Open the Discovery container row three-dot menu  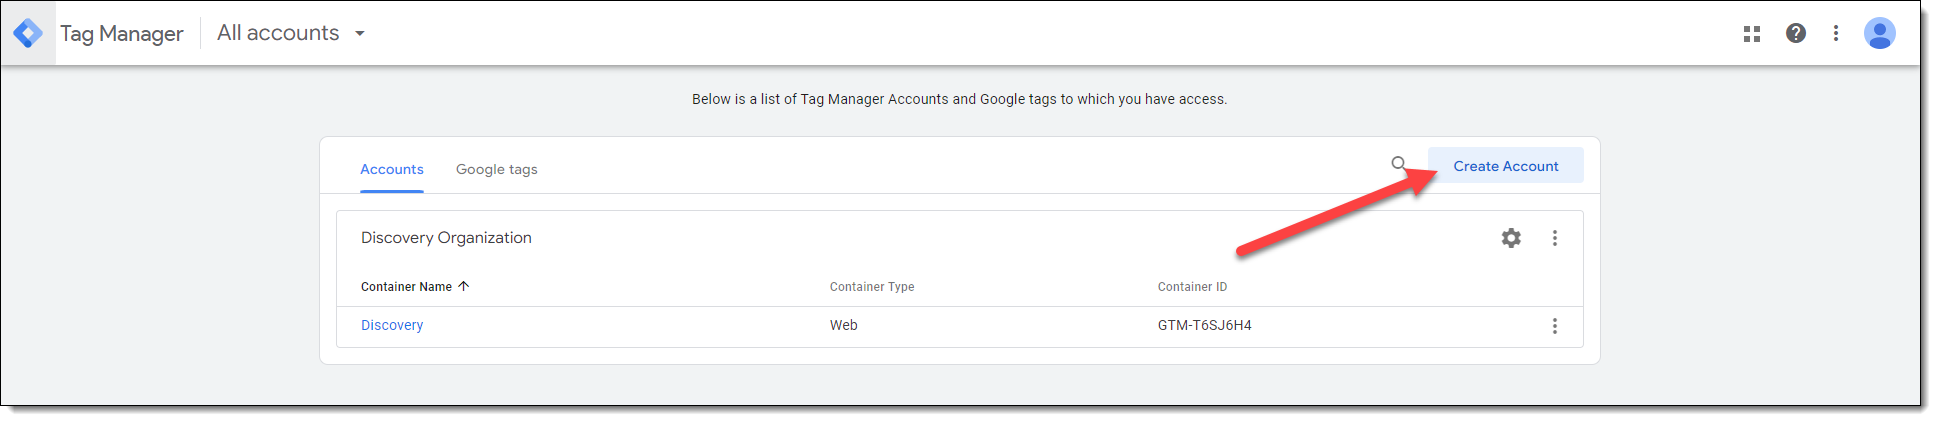click(1555, 326)
